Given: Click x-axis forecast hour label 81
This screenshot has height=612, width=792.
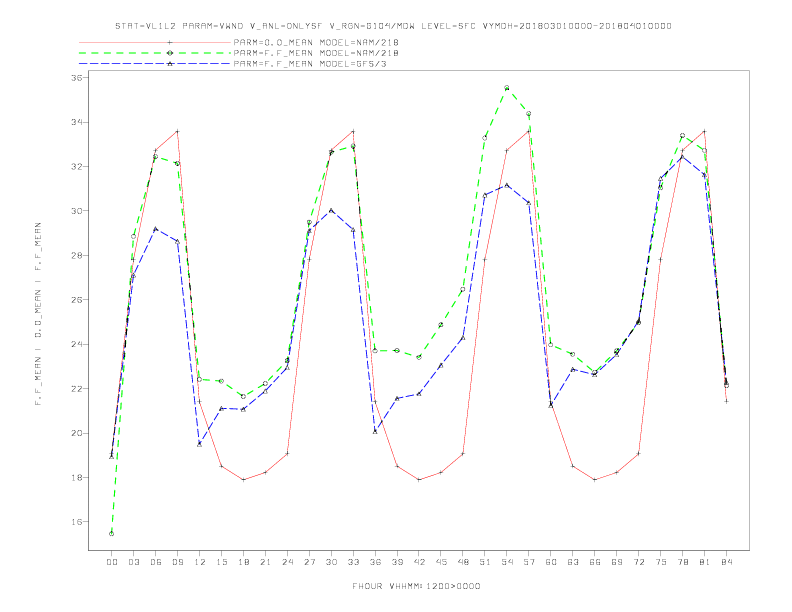Looking at the screenshot, I should (x=705, y=562).
